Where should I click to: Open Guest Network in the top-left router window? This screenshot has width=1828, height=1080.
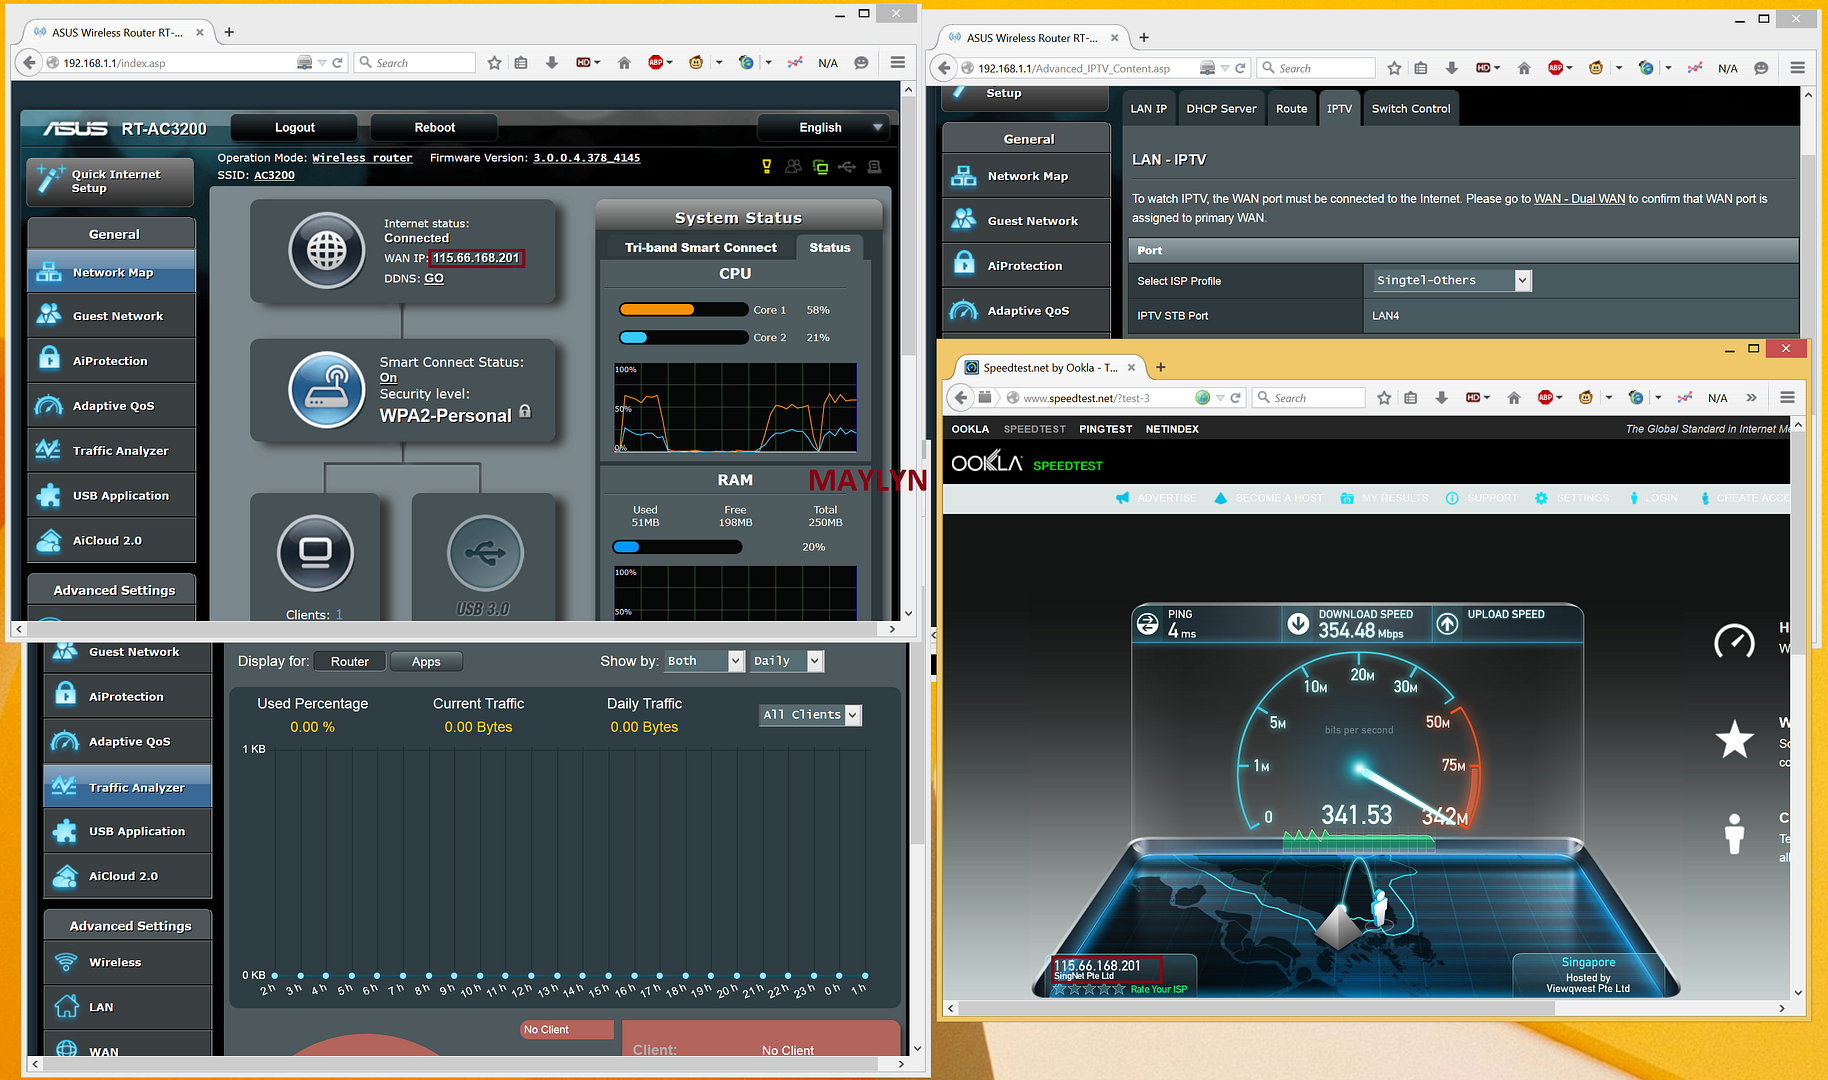coord(111,316)
